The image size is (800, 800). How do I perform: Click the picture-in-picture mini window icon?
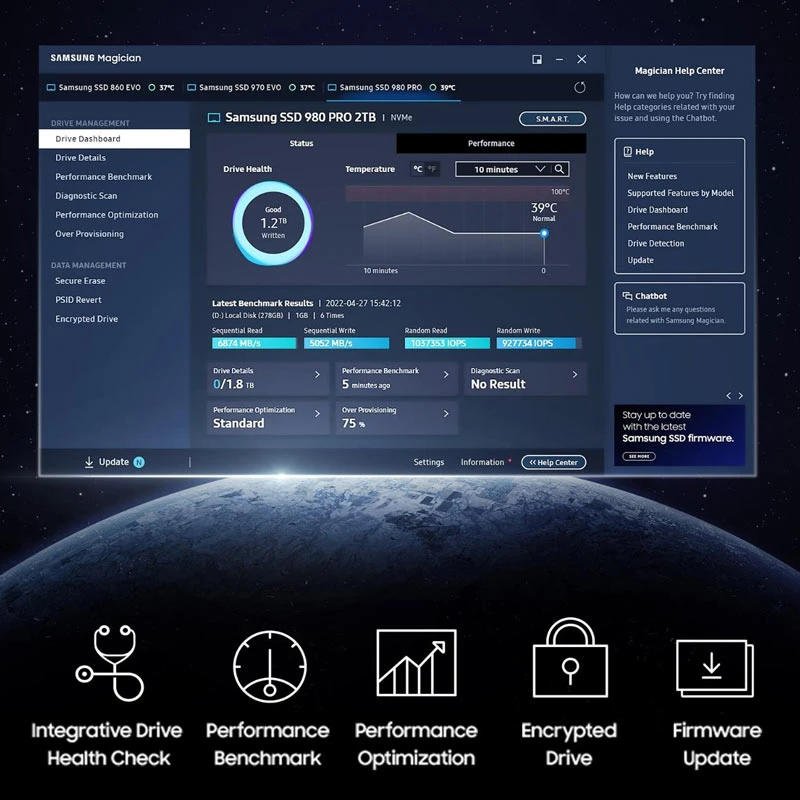(x=537, y=59)
